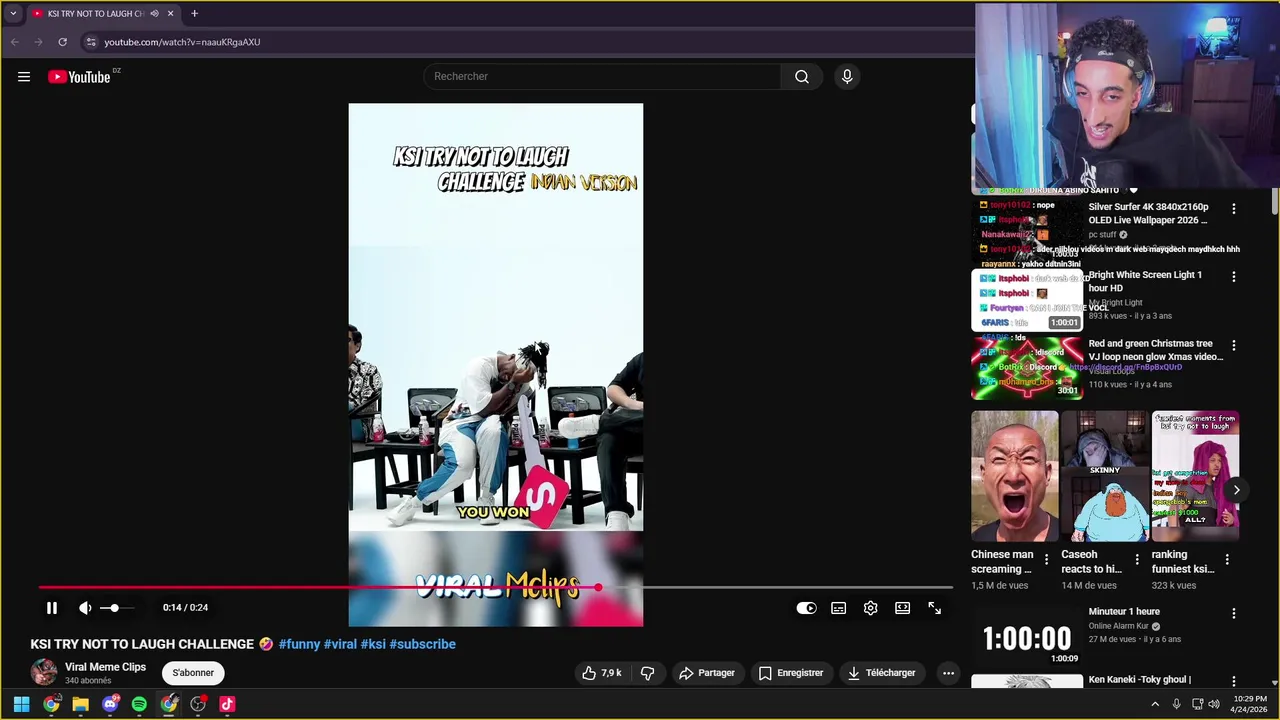The height and width of the screenshot is (720, 1280).
Task: Reload the page in the browser
Action: (62, 42)
